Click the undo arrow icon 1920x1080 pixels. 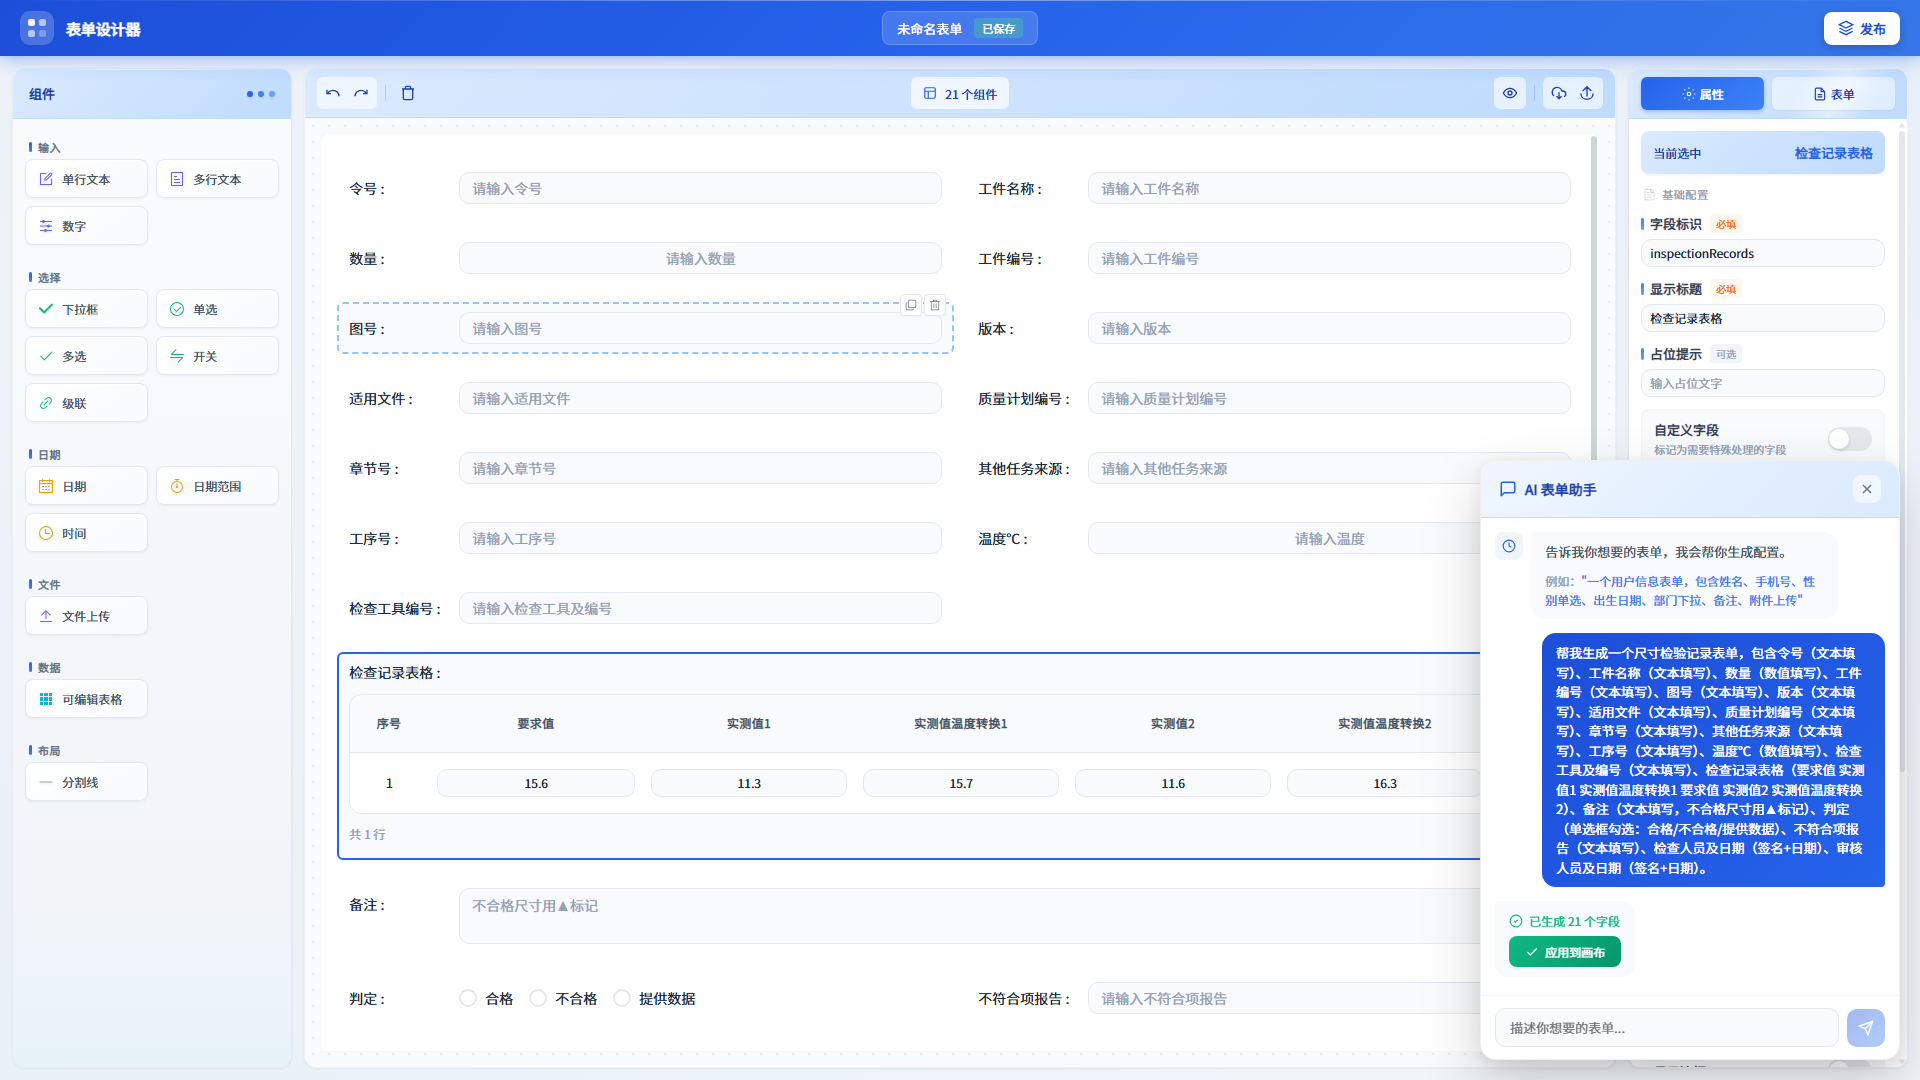coord(333,93)
